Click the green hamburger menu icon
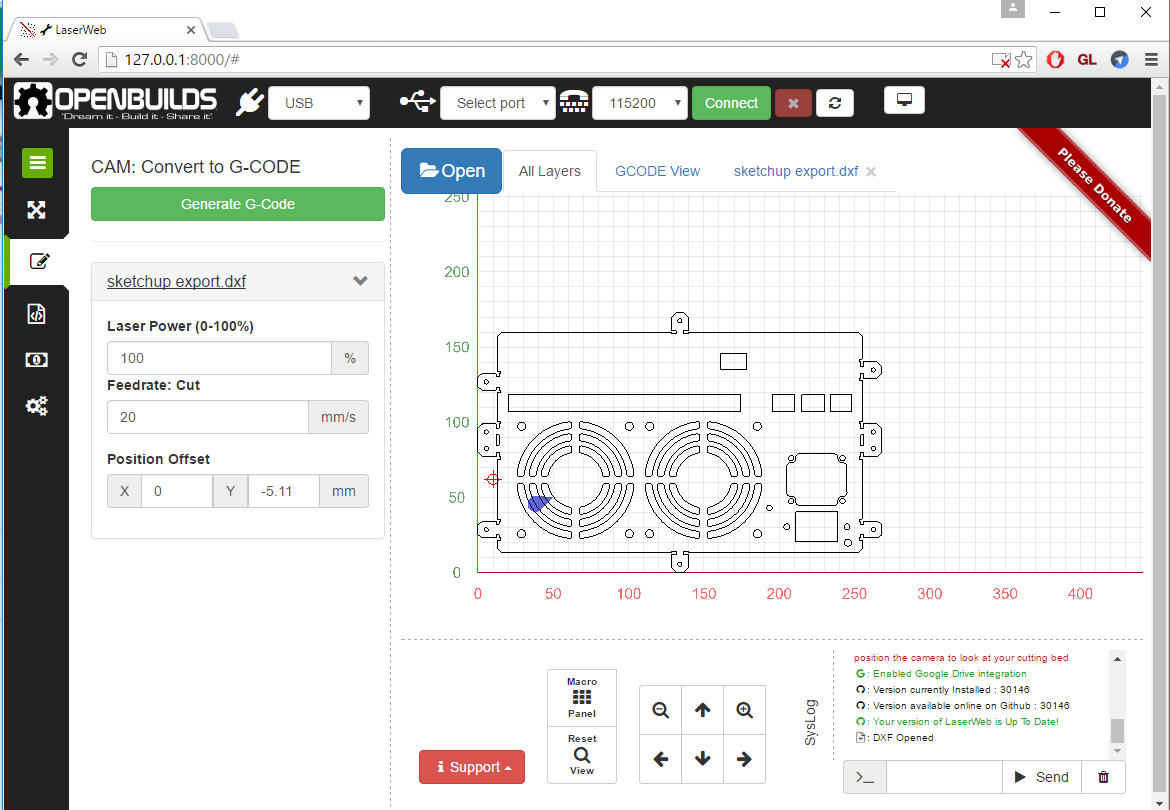 [x=37, y=163]
